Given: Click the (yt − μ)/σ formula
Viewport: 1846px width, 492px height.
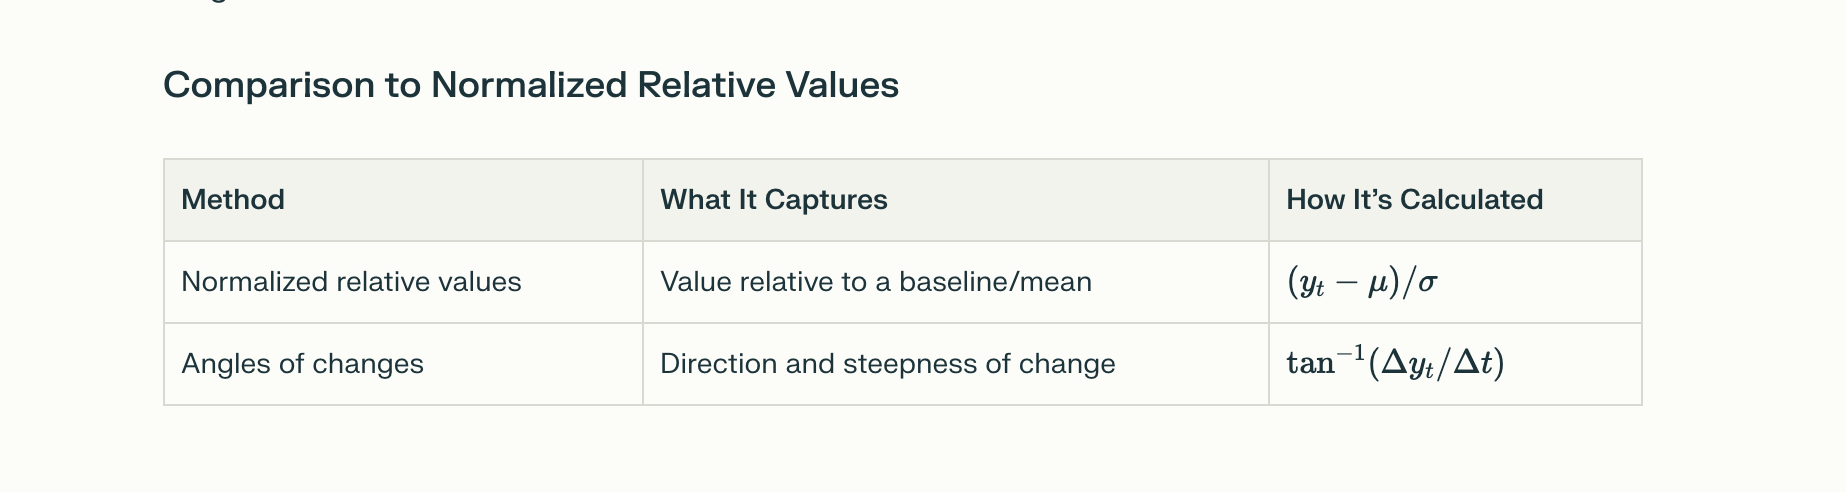Looking at the screenshot, I should coord(1362,283).
